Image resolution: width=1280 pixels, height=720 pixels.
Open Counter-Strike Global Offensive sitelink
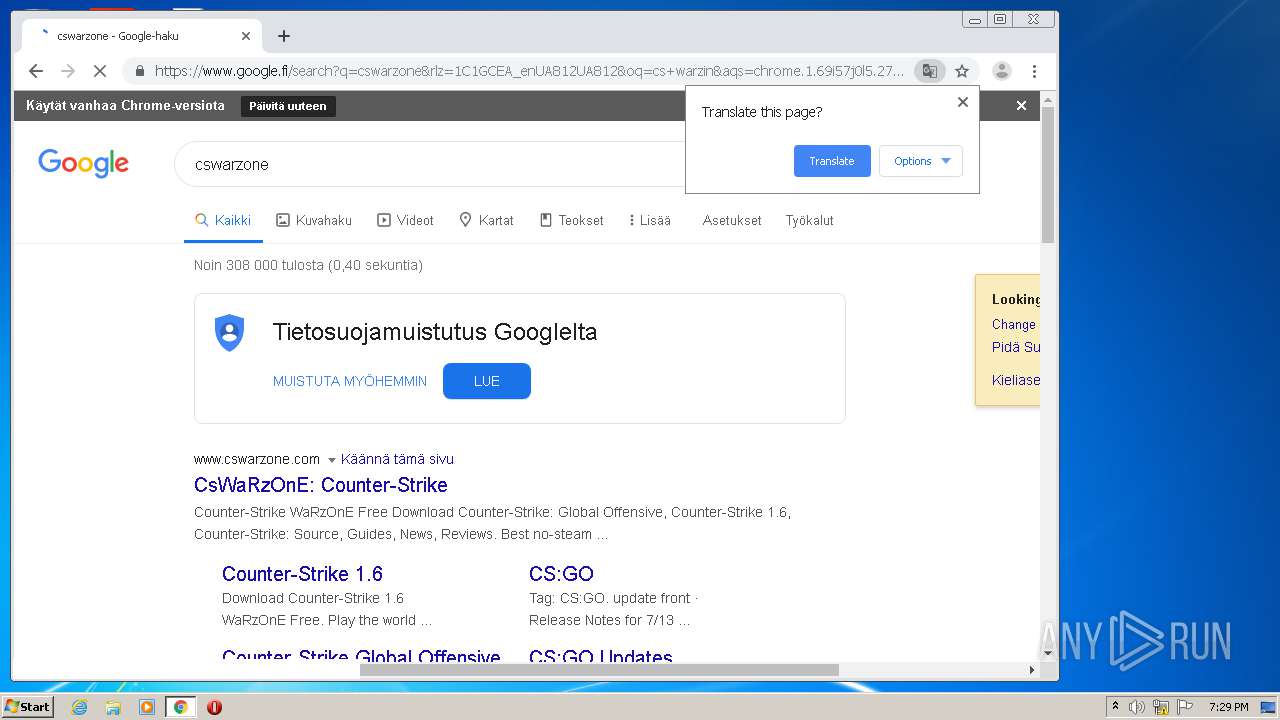click(x=361, y=656)
